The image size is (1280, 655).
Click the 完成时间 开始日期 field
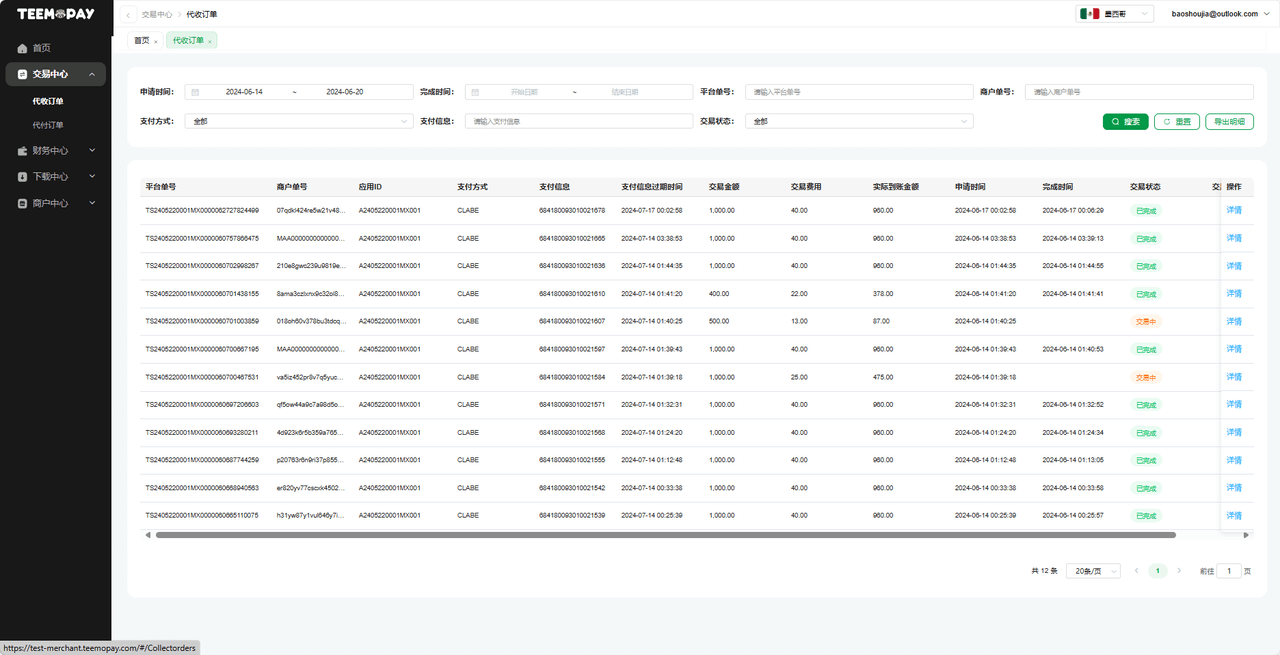tap(524, 92)
